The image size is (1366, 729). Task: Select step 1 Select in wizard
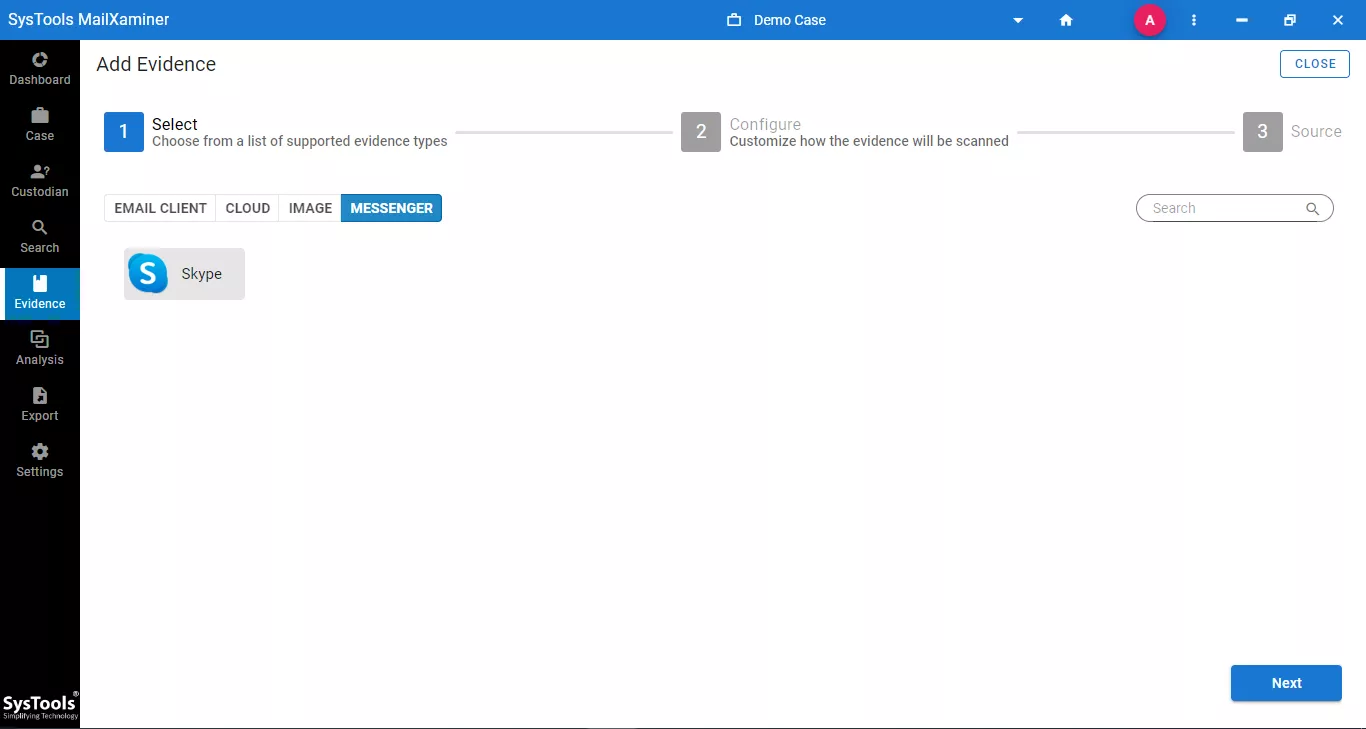click(x=276, y=132)
